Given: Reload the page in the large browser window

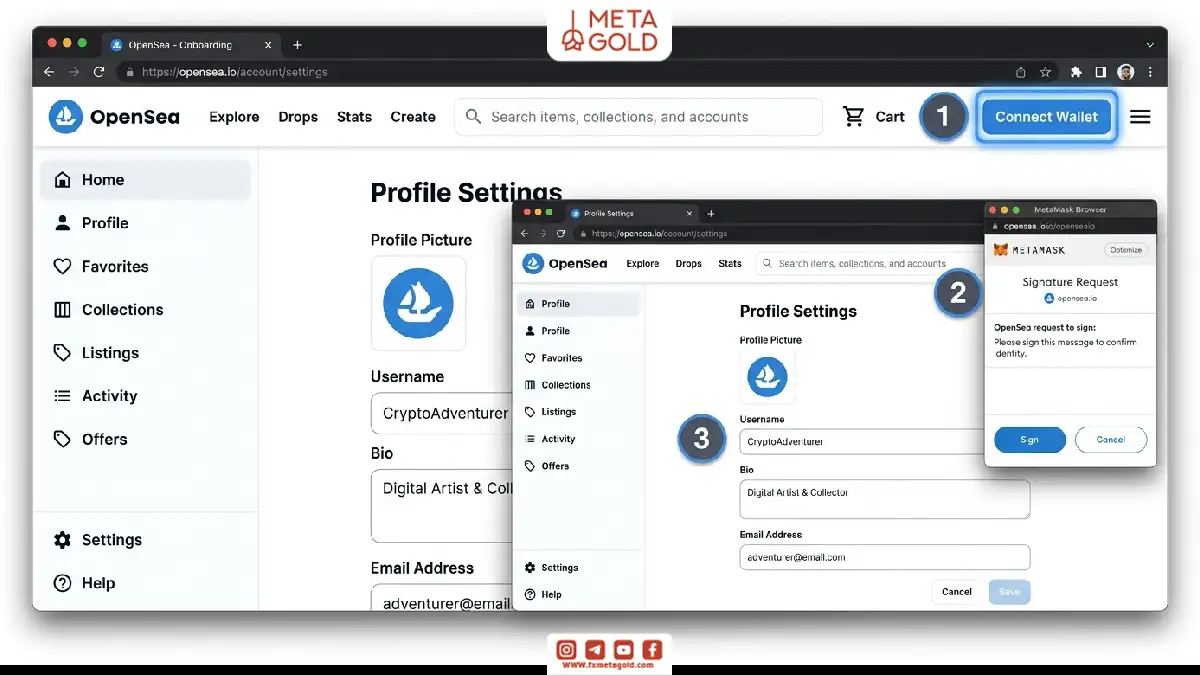Looking at the screenshot, I should click(99, 72).
